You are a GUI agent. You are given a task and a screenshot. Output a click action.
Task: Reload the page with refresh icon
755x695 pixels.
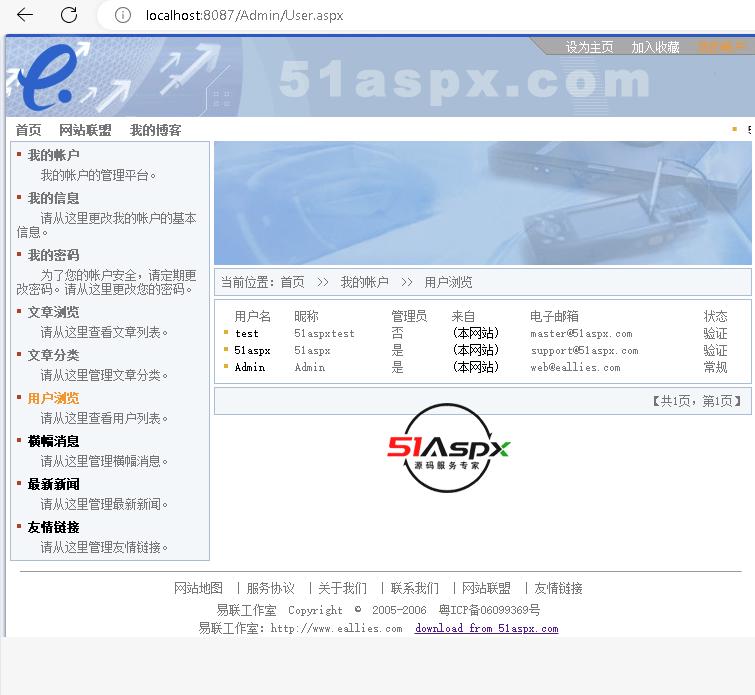click(x=69, y=15)
